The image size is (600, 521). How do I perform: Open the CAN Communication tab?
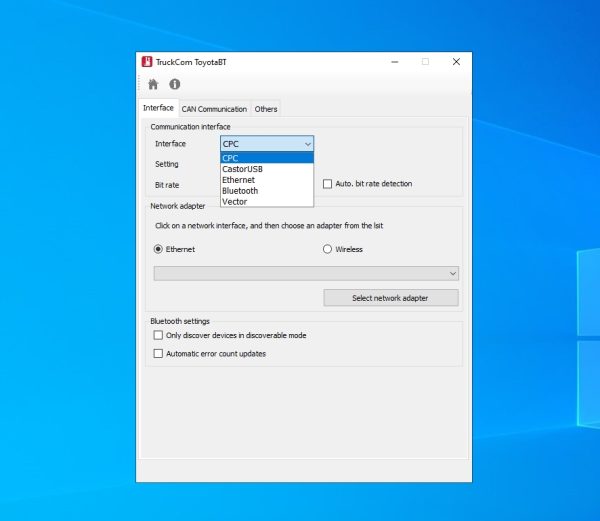point(214,109)
